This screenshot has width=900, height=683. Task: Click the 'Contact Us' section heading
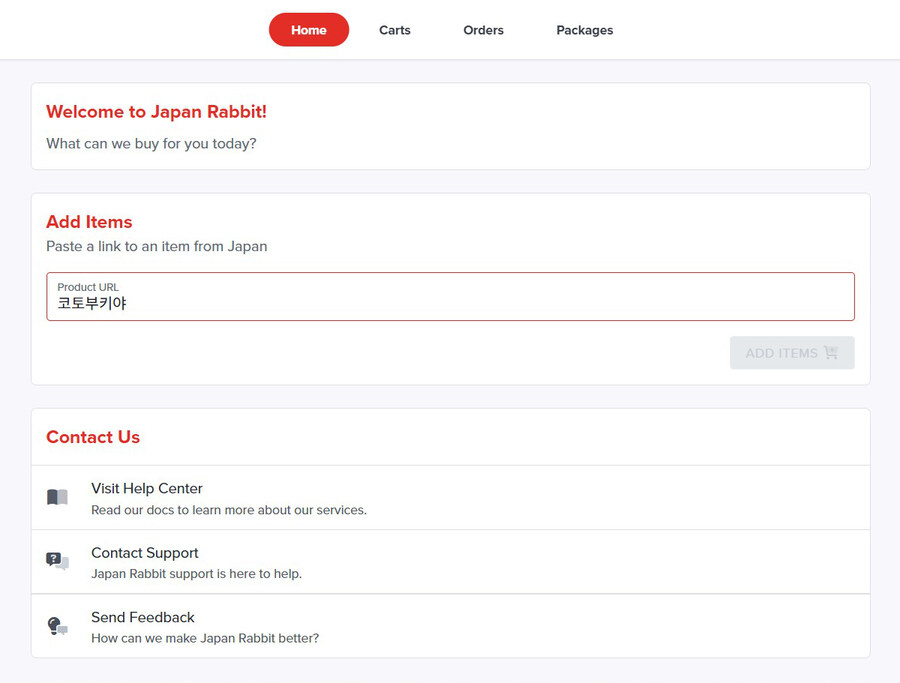coord(93,437)
